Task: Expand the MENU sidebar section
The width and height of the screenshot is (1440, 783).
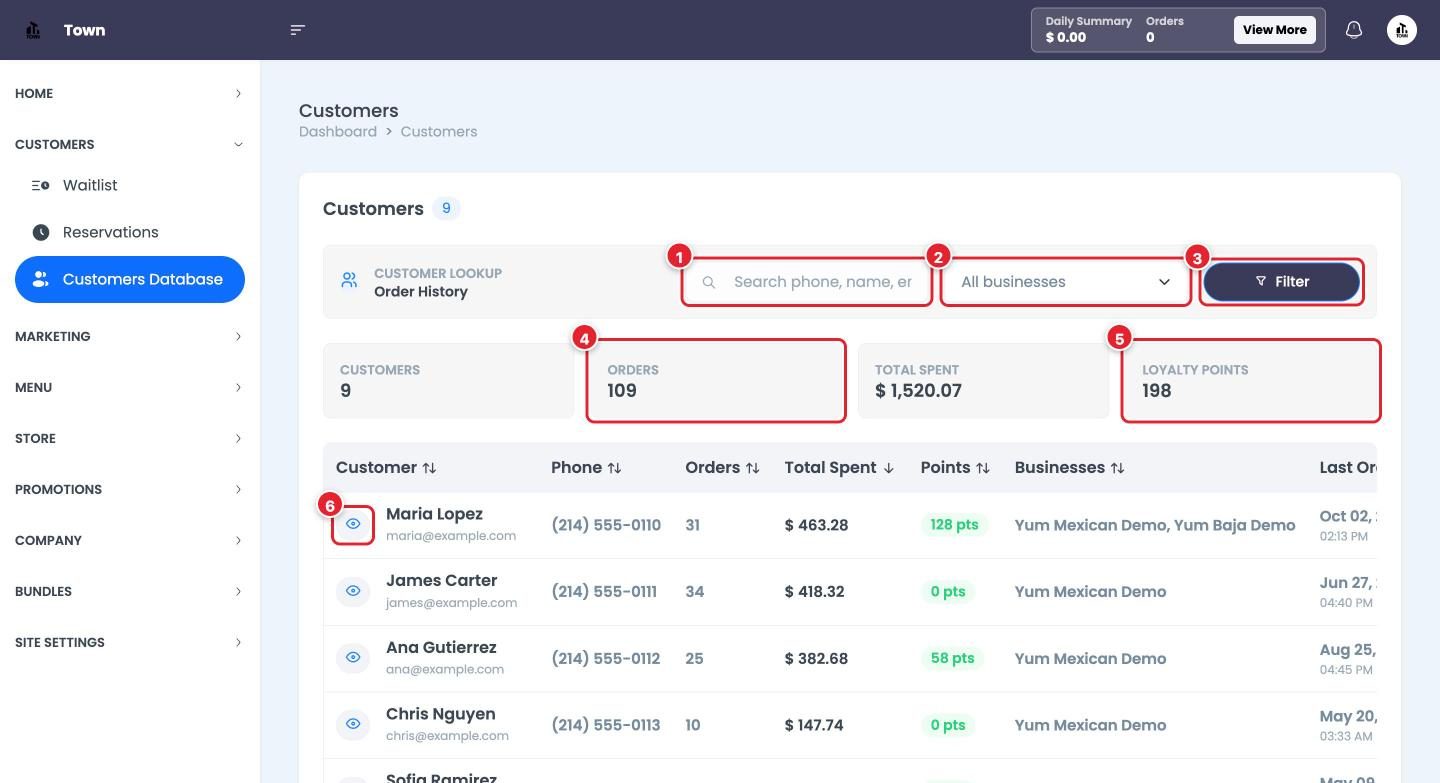Action: (130, 387)
